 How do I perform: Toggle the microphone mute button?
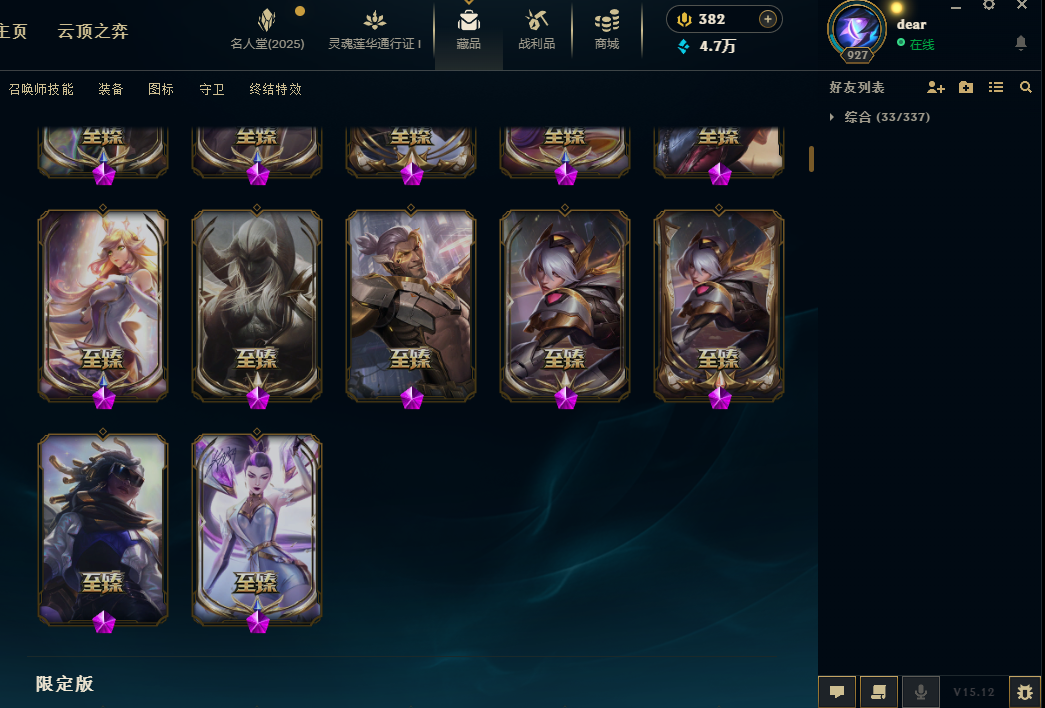(920, 692)
